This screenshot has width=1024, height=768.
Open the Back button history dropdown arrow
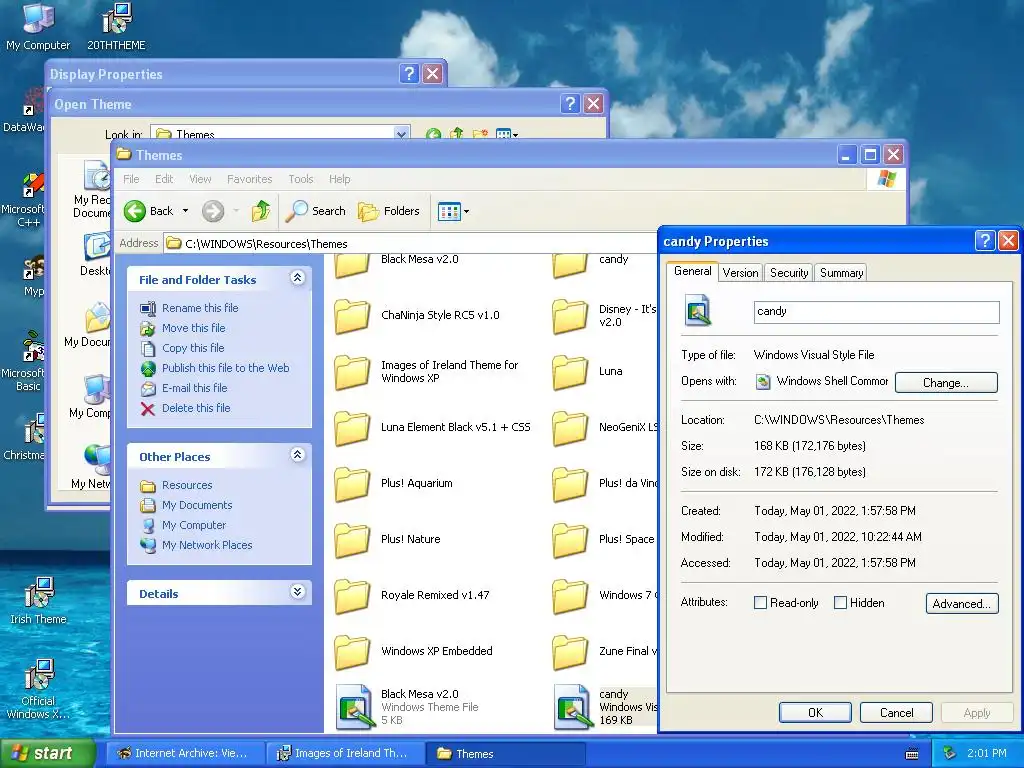(185, 211)
